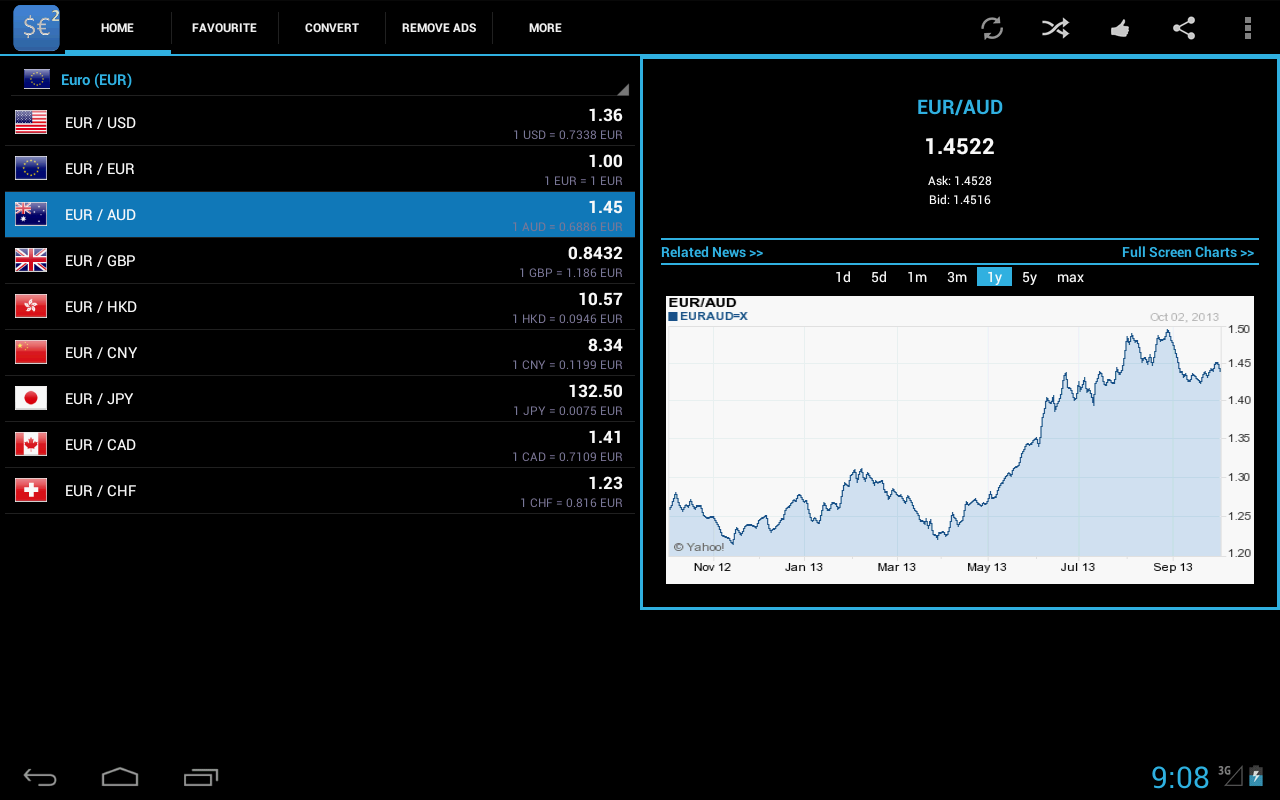Screen dimensions: 1280x800
Task: Expand the Euro (EUR) base currency dropdown
Action: point(320,79)
